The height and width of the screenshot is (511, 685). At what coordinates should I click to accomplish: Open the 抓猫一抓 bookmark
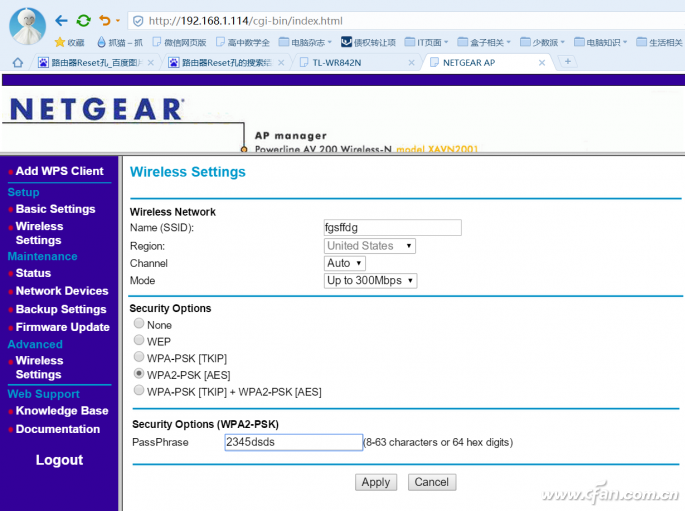(120, 42)
